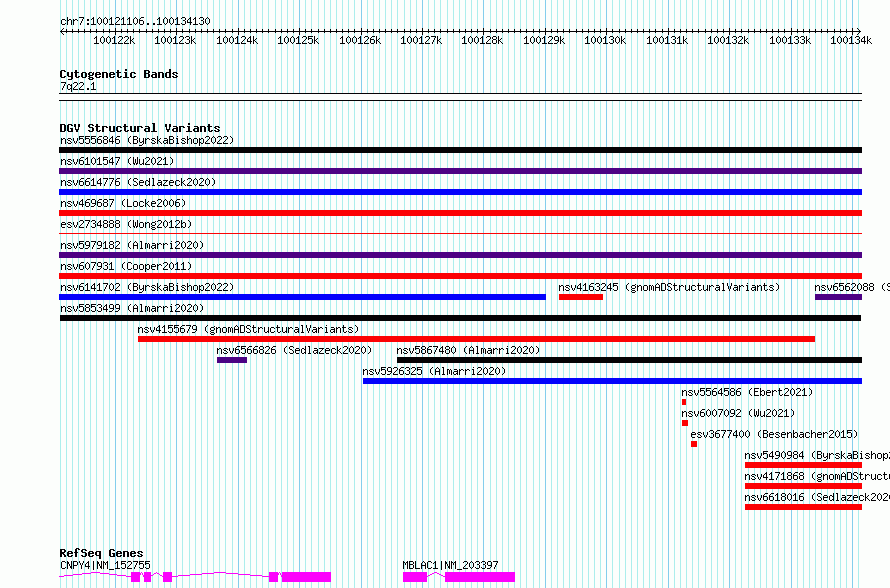Open the nsv5926325 (Almarri2020) label
This screenshot has width=890, height=588.
(x=434, y=371)
